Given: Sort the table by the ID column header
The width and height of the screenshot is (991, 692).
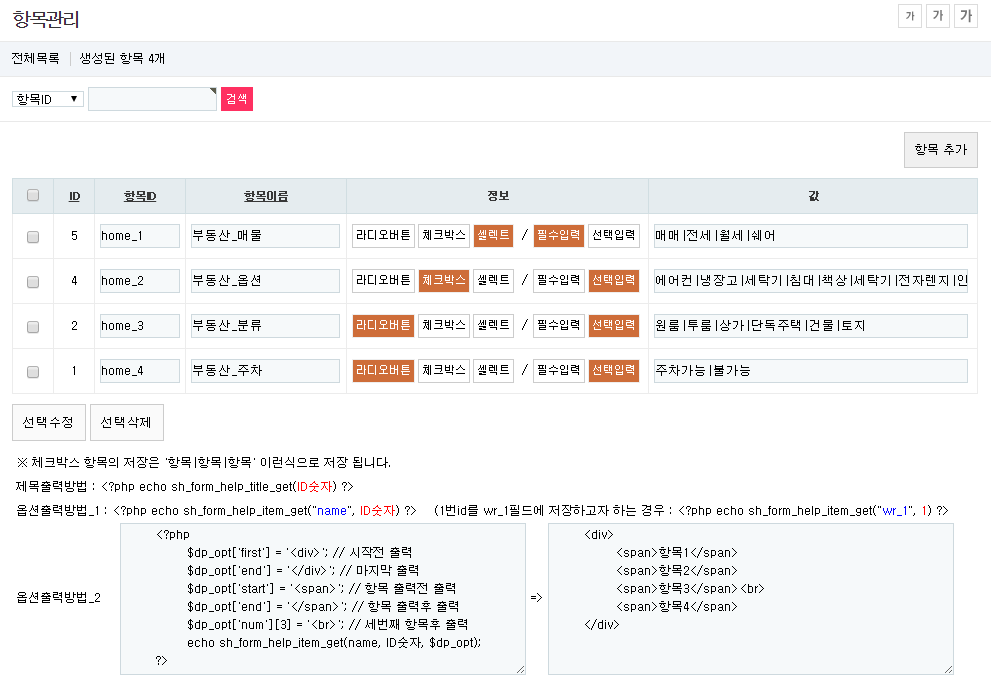Looking at the screenshot, I should 74,196.
